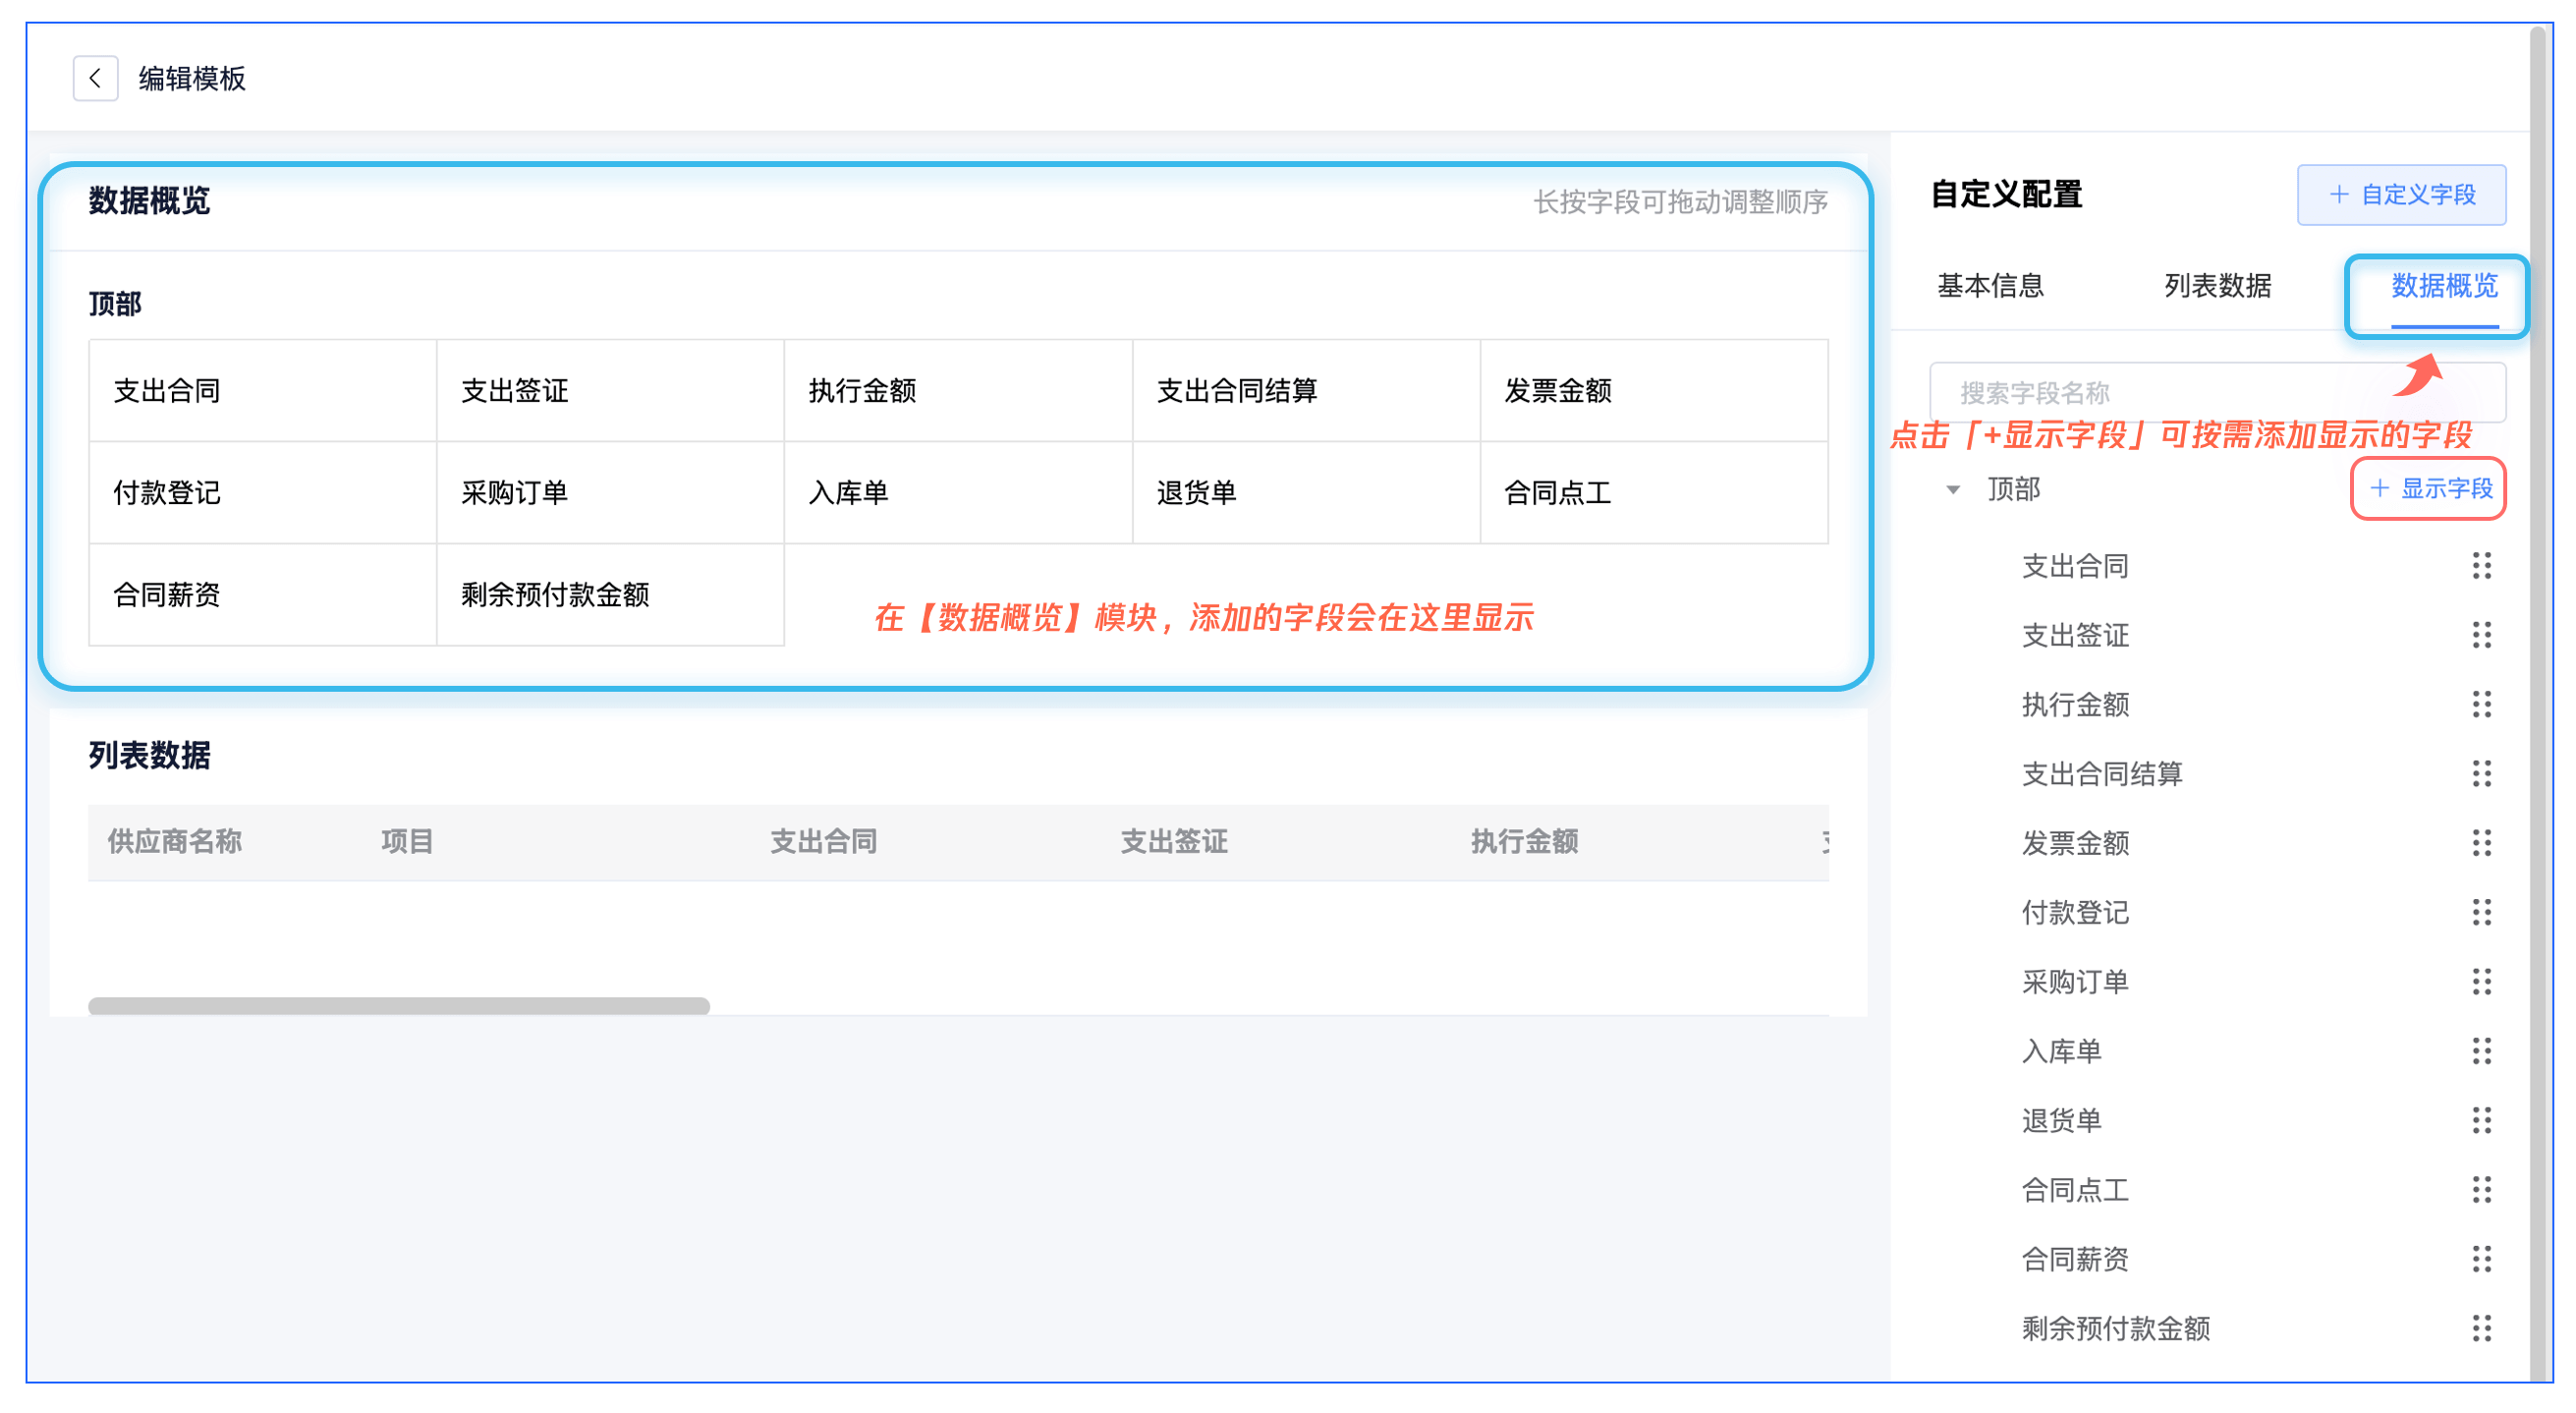Select 入库单 in the field list
The height and width of the screenshot is (1413, 2576).
pyautogui.click(x=2061, y=1051)
